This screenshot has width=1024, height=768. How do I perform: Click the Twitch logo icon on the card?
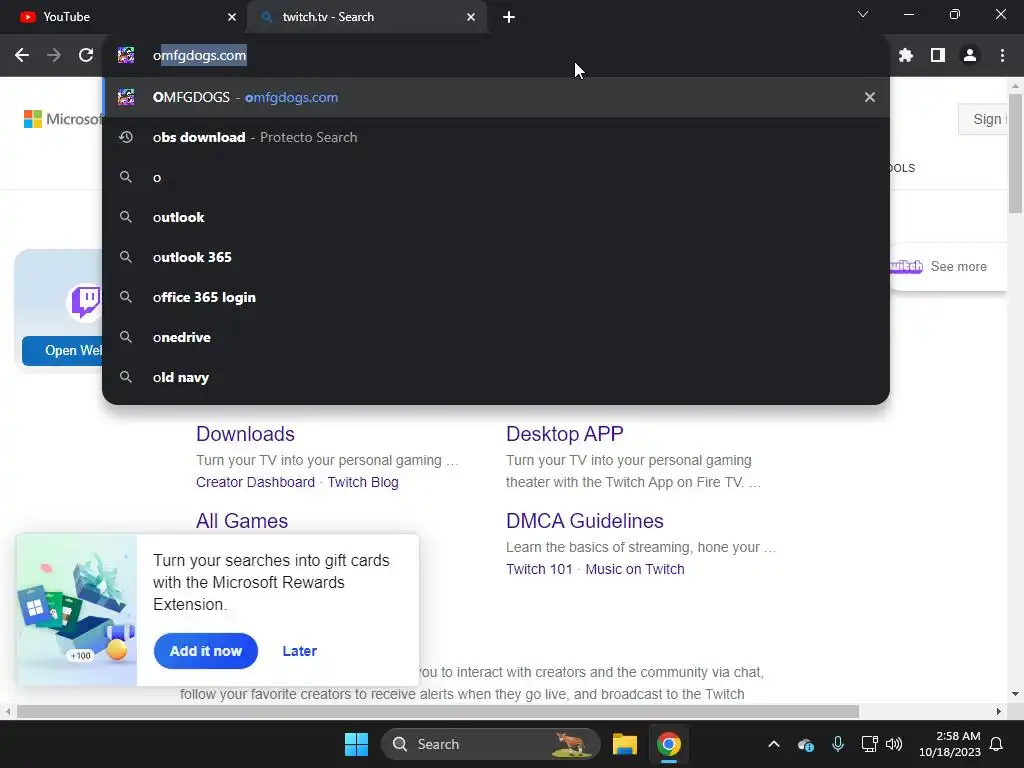click(86, 302)
